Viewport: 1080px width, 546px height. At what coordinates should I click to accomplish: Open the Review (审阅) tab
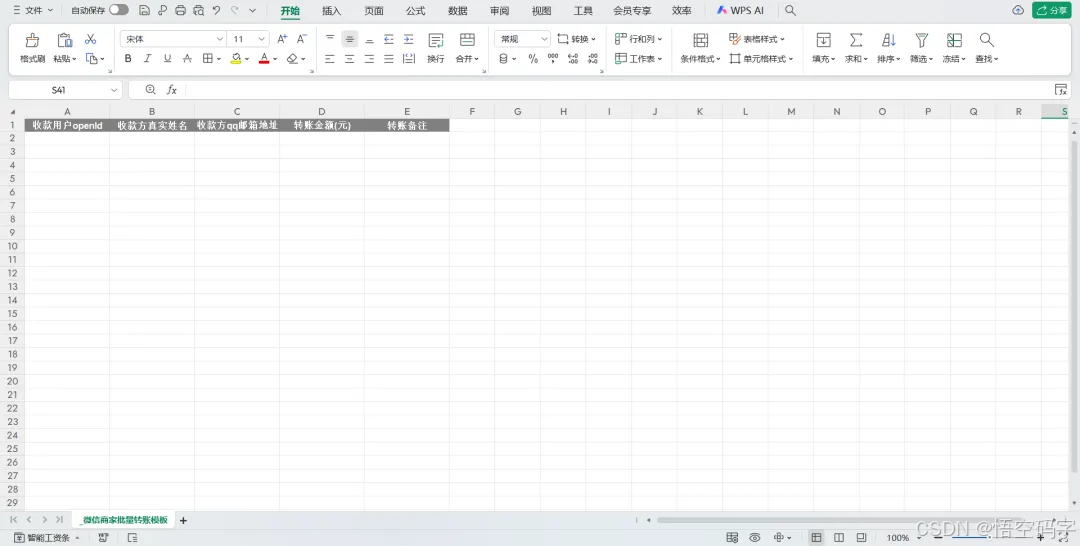coord(499,11)
